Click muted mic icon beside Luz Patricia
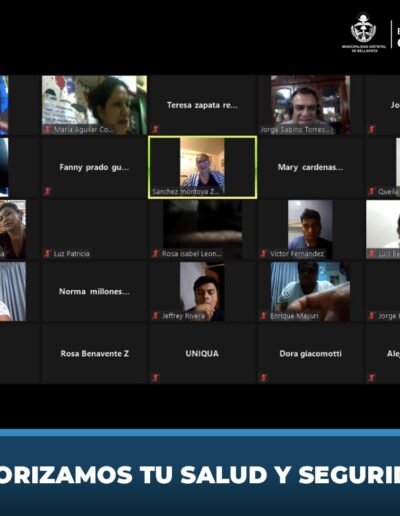This screenshot has height=516, width=400. point(47,253)
